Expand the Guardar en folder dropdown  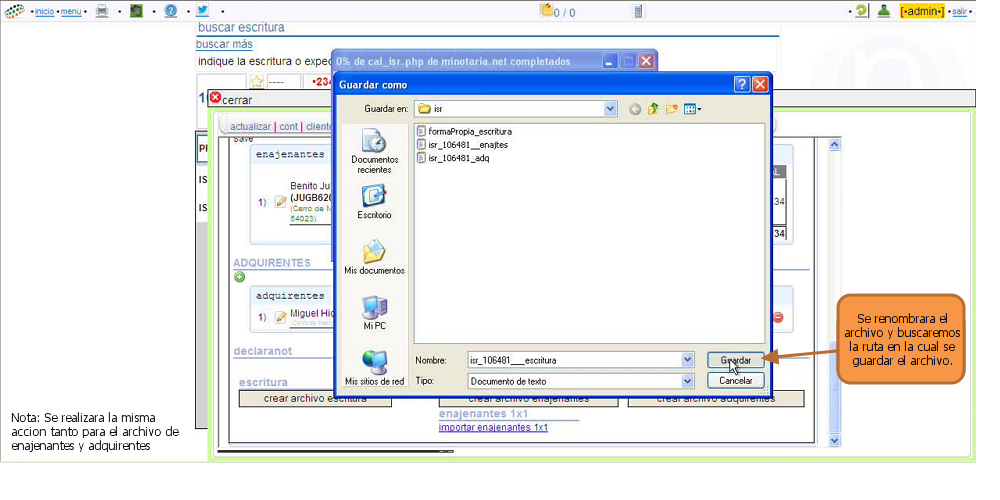click(x=610, y=109)
